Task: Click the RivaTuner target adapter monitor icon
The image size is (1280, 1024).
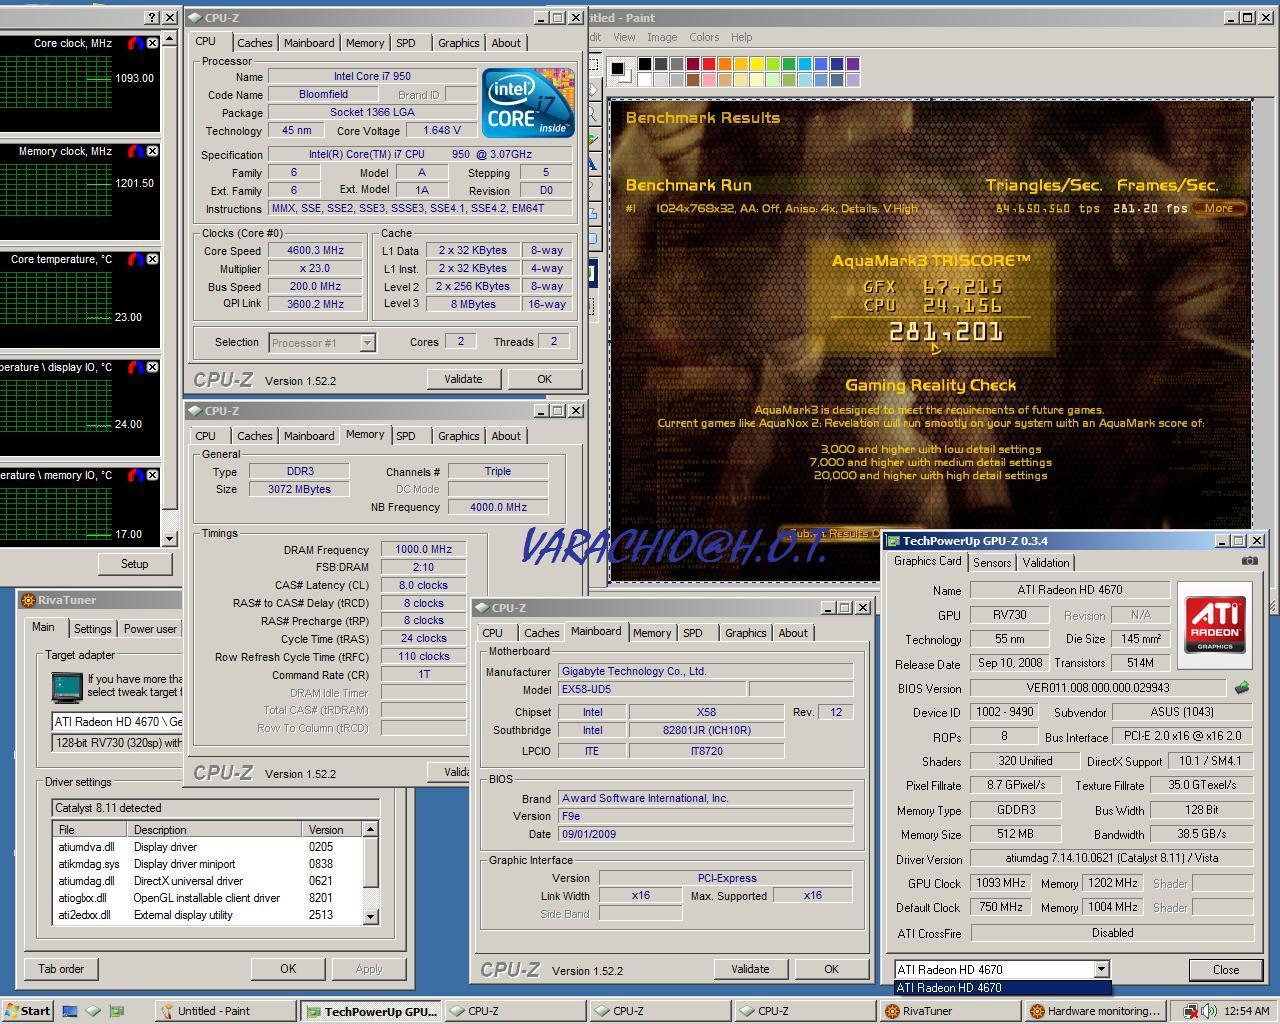Action: click(x=66, y=686)
